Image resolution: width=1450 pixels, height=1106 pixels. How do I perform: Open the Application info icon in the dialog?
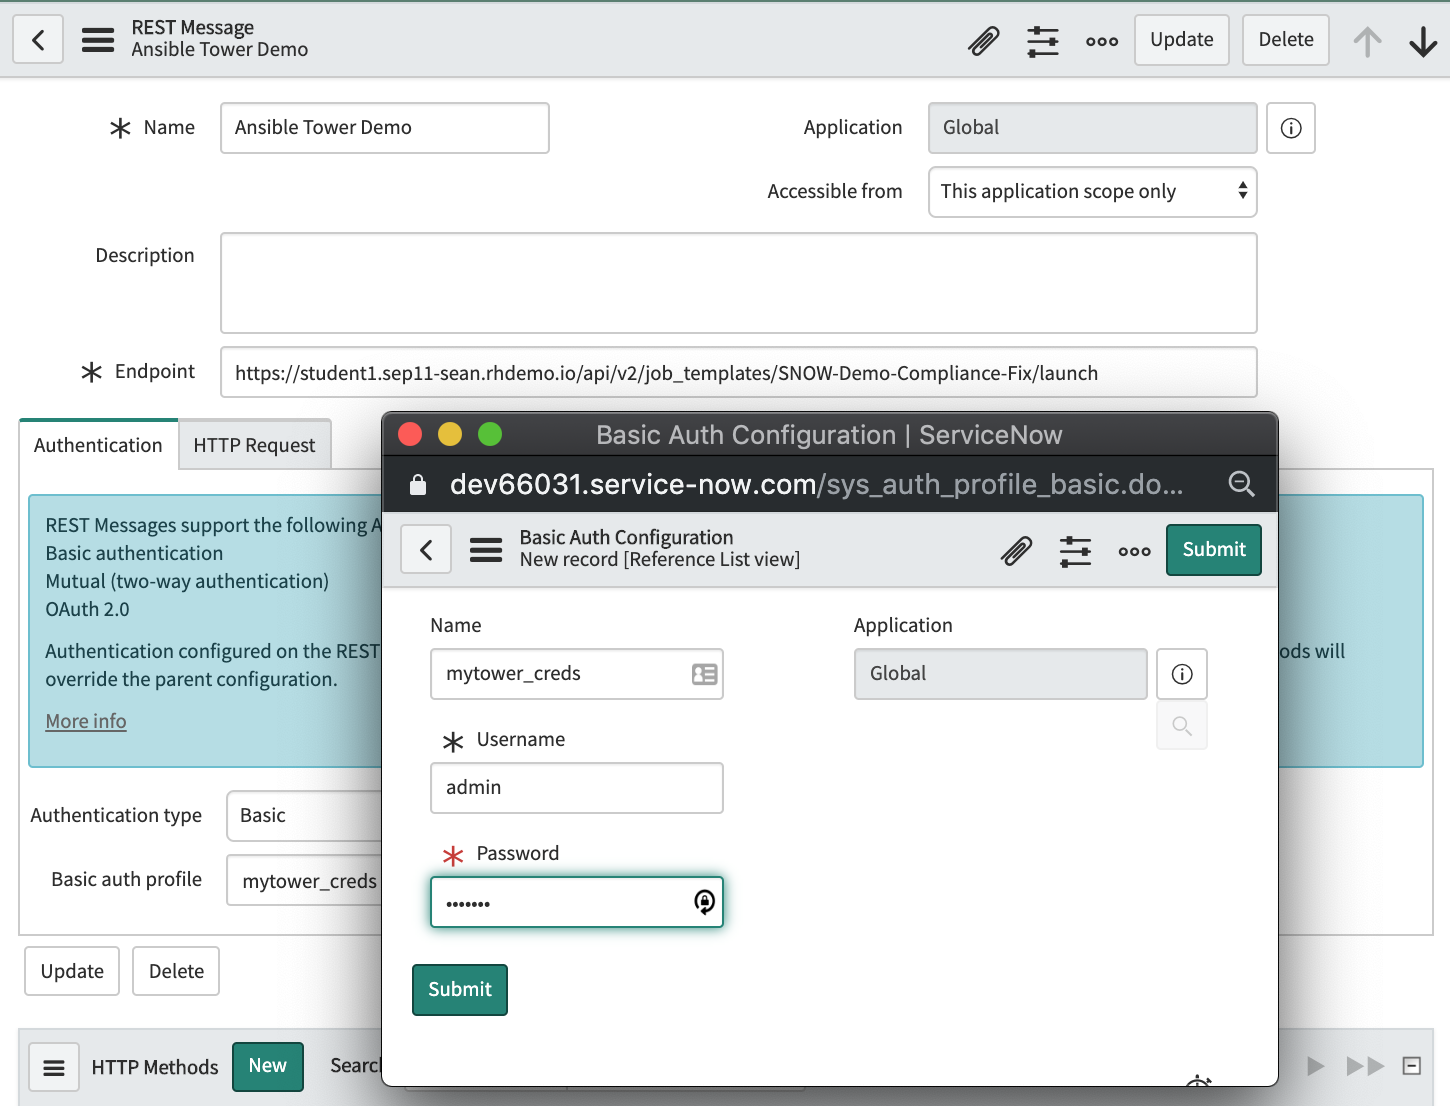[1182, 674]
